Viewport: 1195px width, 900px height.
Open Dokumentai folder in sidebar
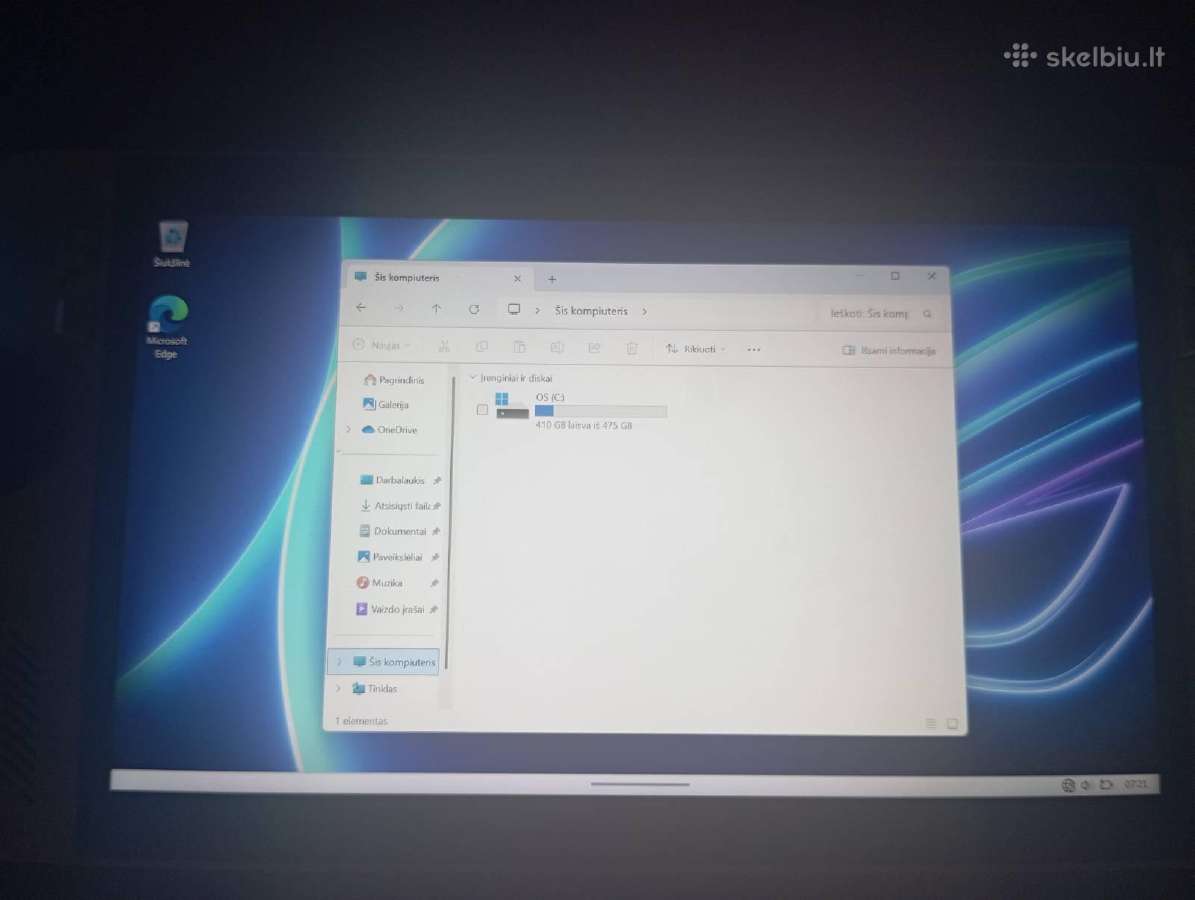click(x=392, y=531)
